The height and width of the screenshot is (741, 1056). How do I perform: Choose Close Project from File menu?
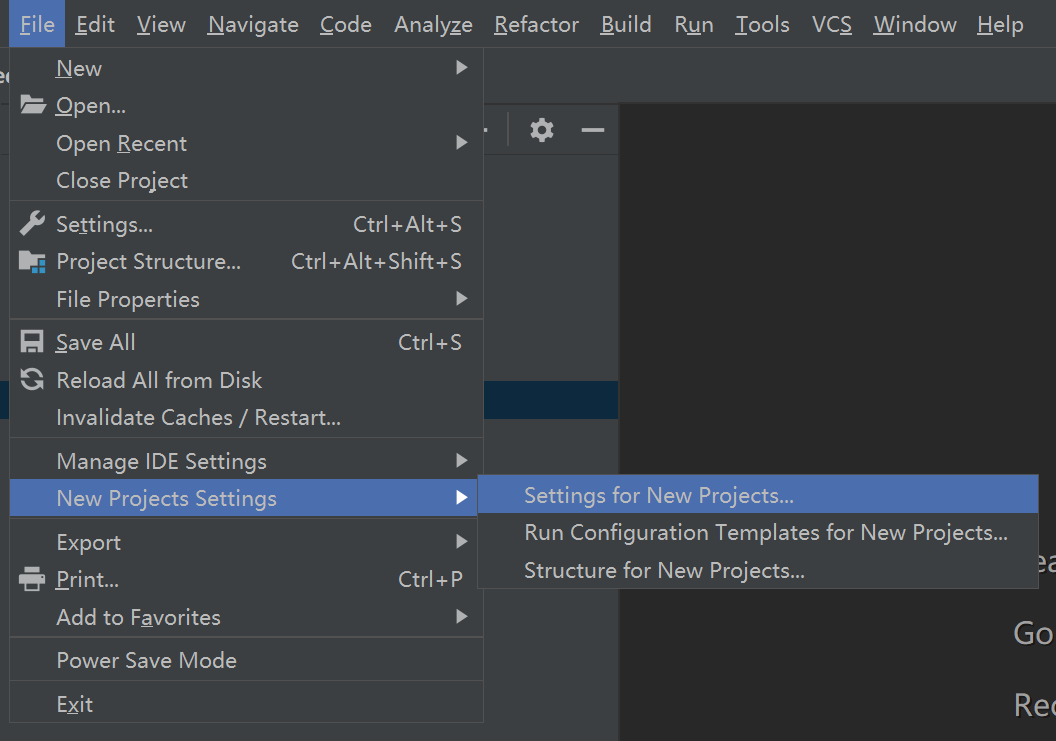pyautogui.click(x=122, y=181)
